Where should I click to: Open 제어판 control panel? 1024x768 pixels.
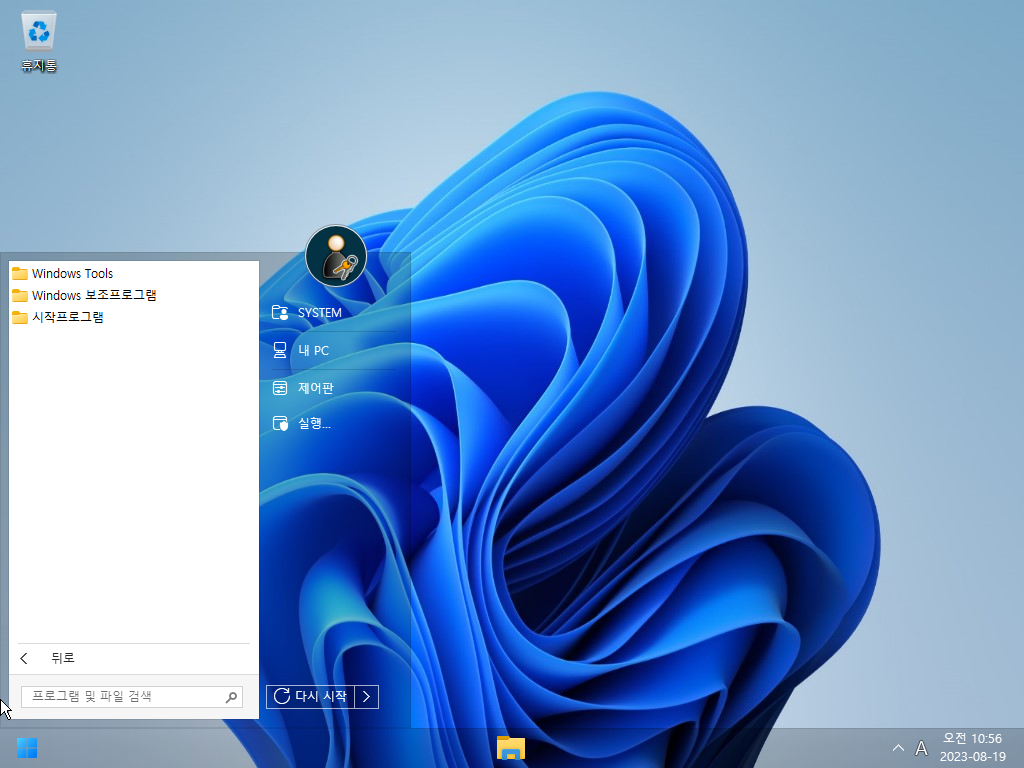click(x=333, y=388)
